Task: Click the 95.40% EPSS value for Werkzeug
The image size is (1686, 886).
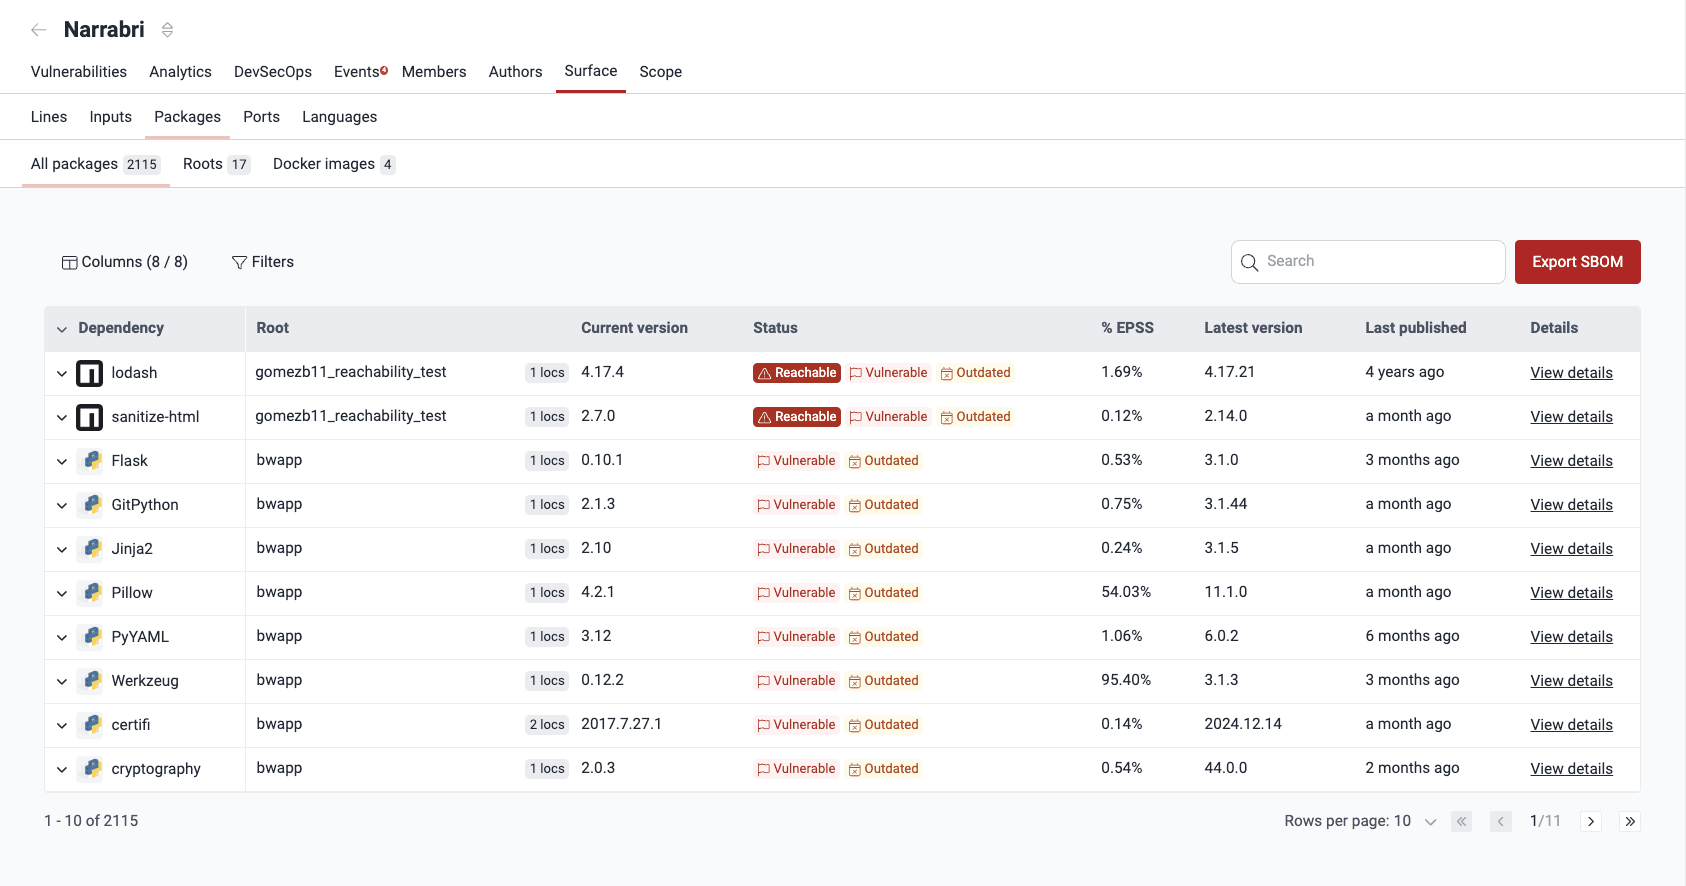Action: 1126,680
